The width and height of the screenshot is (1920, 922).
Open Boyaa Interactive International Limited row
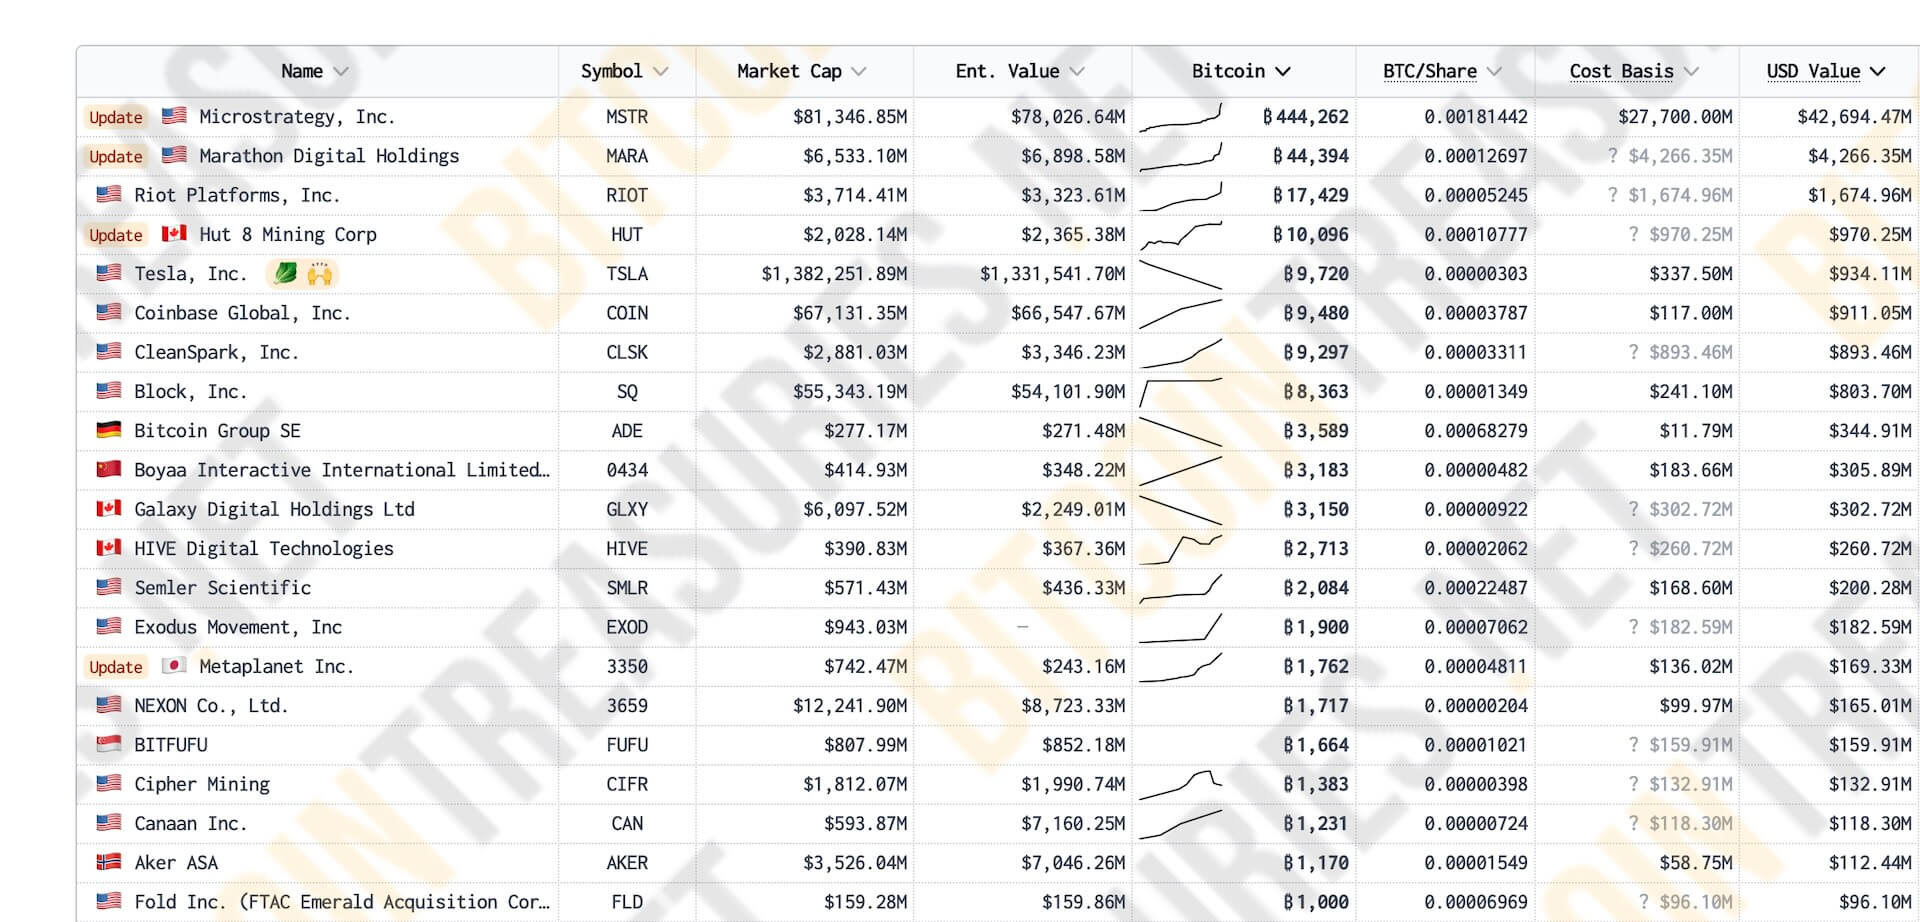(342, 470)
